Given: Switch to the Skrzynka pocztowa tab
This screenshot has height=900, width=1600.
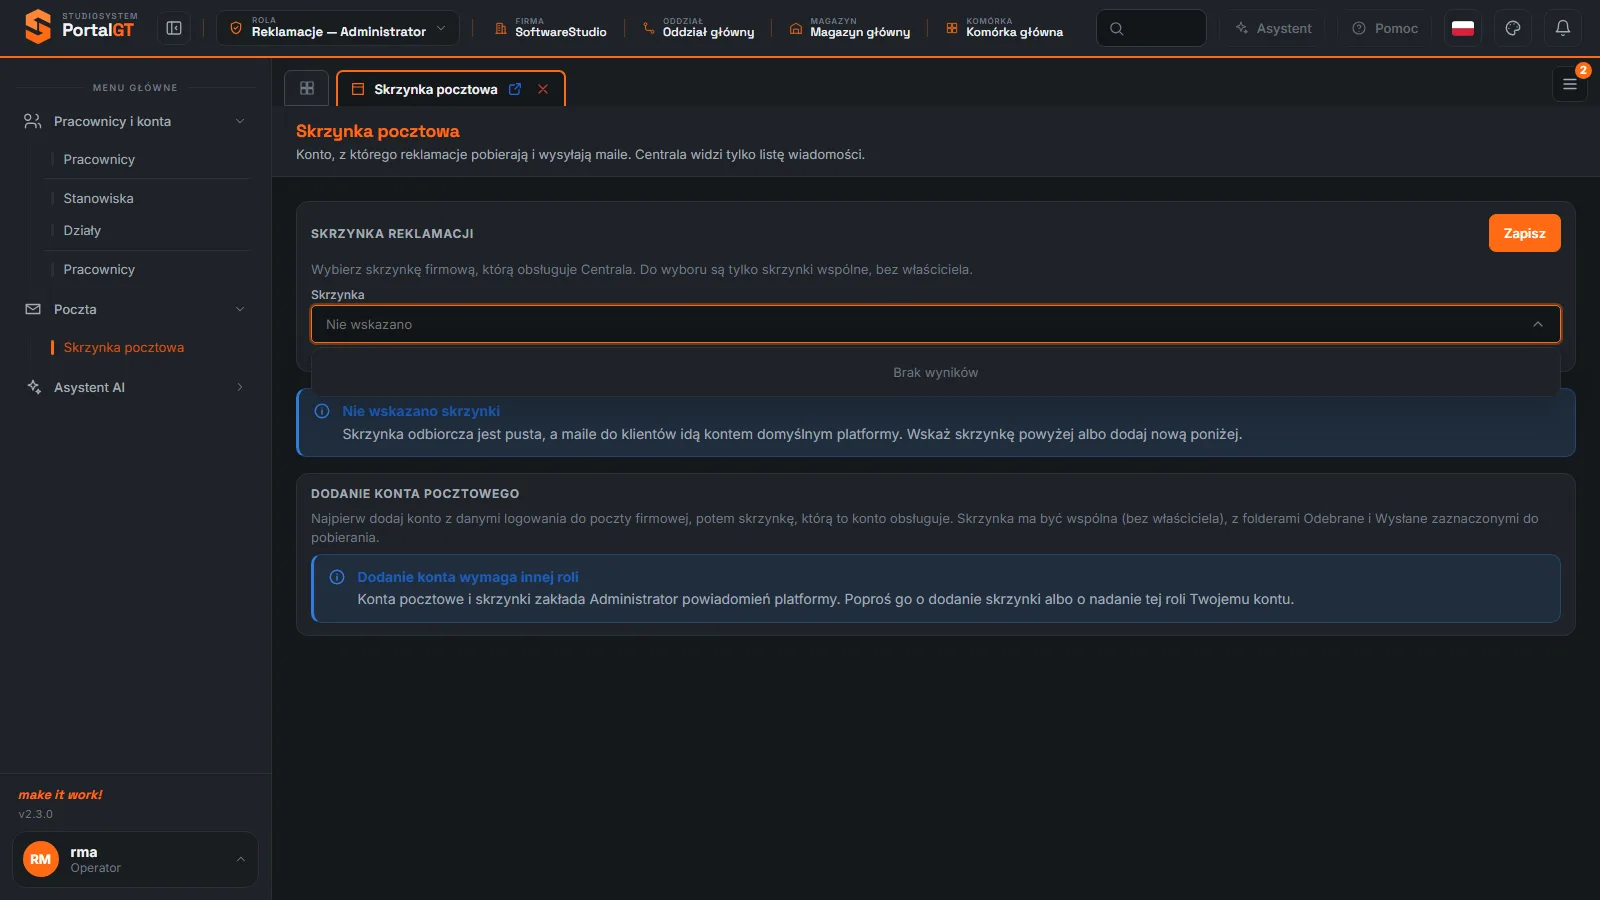Looking at the screenshot, I should (x=435, y=89).
